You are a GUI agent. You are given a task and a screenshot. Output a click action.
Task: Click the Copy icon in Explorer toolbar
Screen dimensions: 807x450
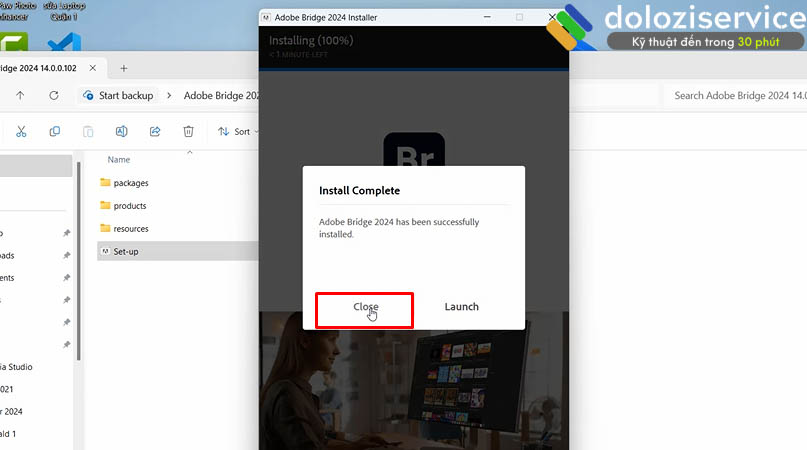coord(55,131)
